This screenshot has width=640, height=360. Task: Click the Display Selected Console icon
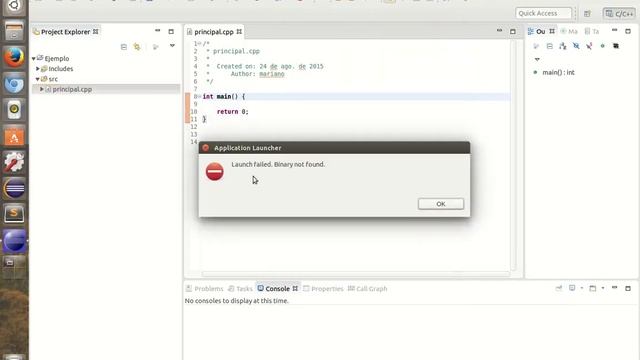(572, 288)
